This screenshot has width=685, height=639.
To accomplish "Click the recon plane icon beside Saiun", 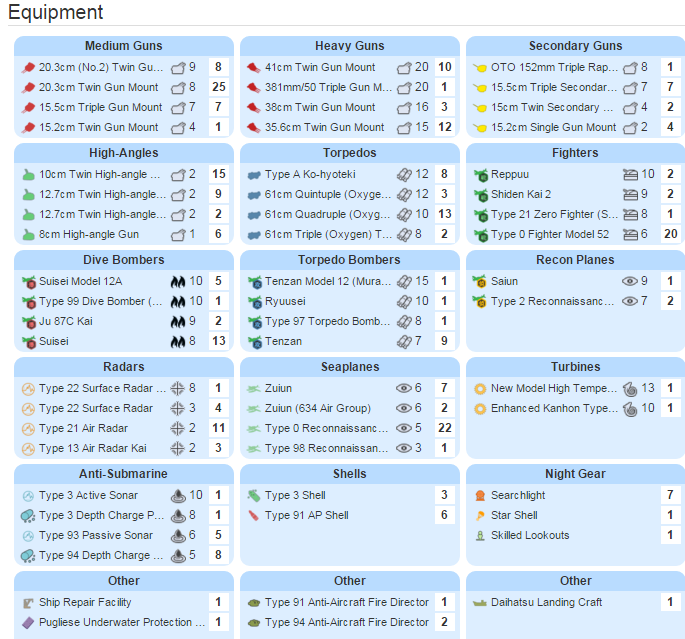I will [479, 282].
